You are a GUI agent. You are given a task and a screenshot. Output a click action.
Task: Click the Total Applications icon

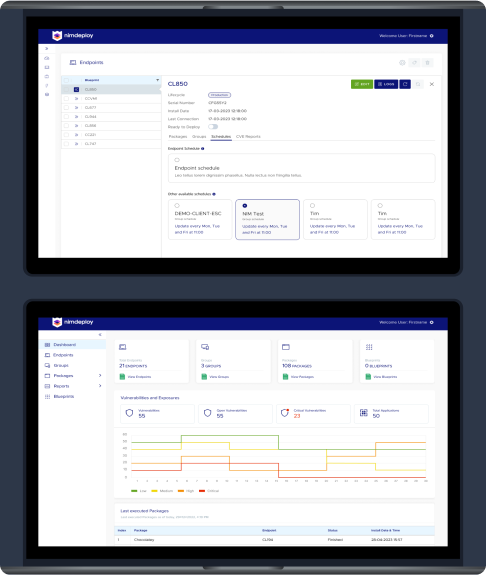coord(363,413)
